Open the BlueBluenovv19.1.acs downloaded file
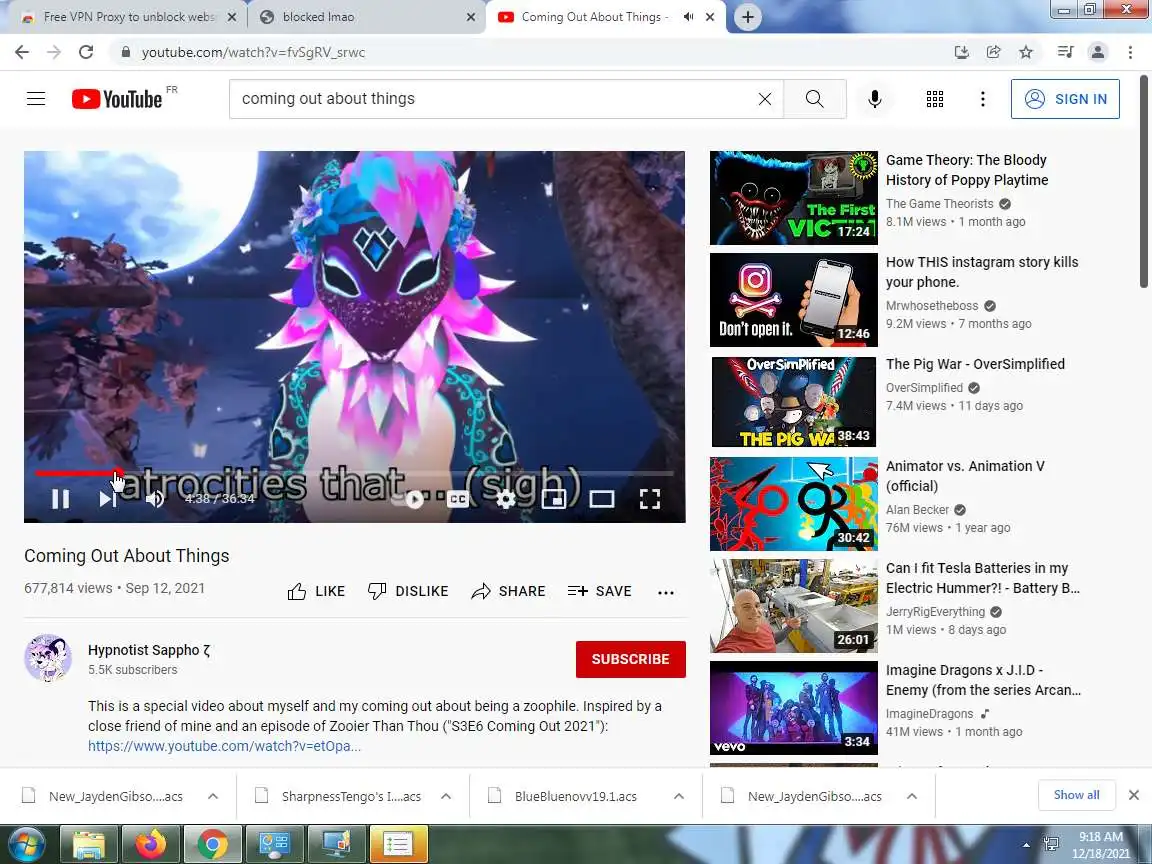This screenshot has height=864, width=1152. click(x=575, y=796)
